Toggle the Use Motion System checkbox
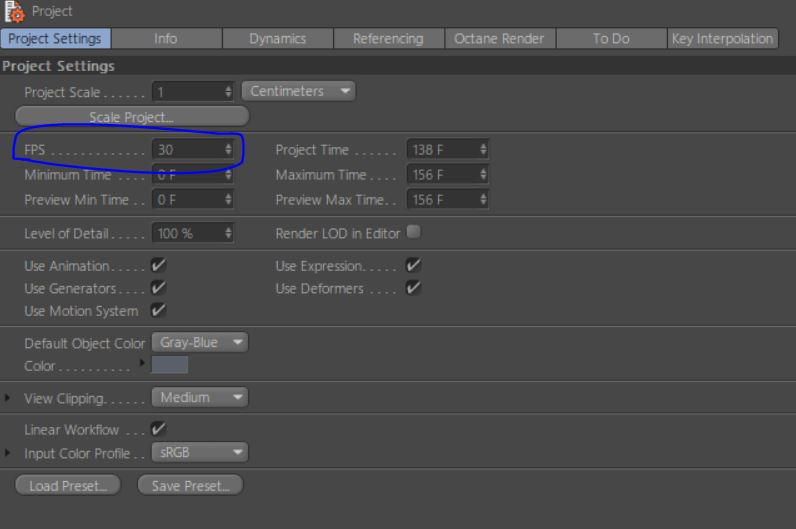The image size is (796, 529). [x=158, y=311]
